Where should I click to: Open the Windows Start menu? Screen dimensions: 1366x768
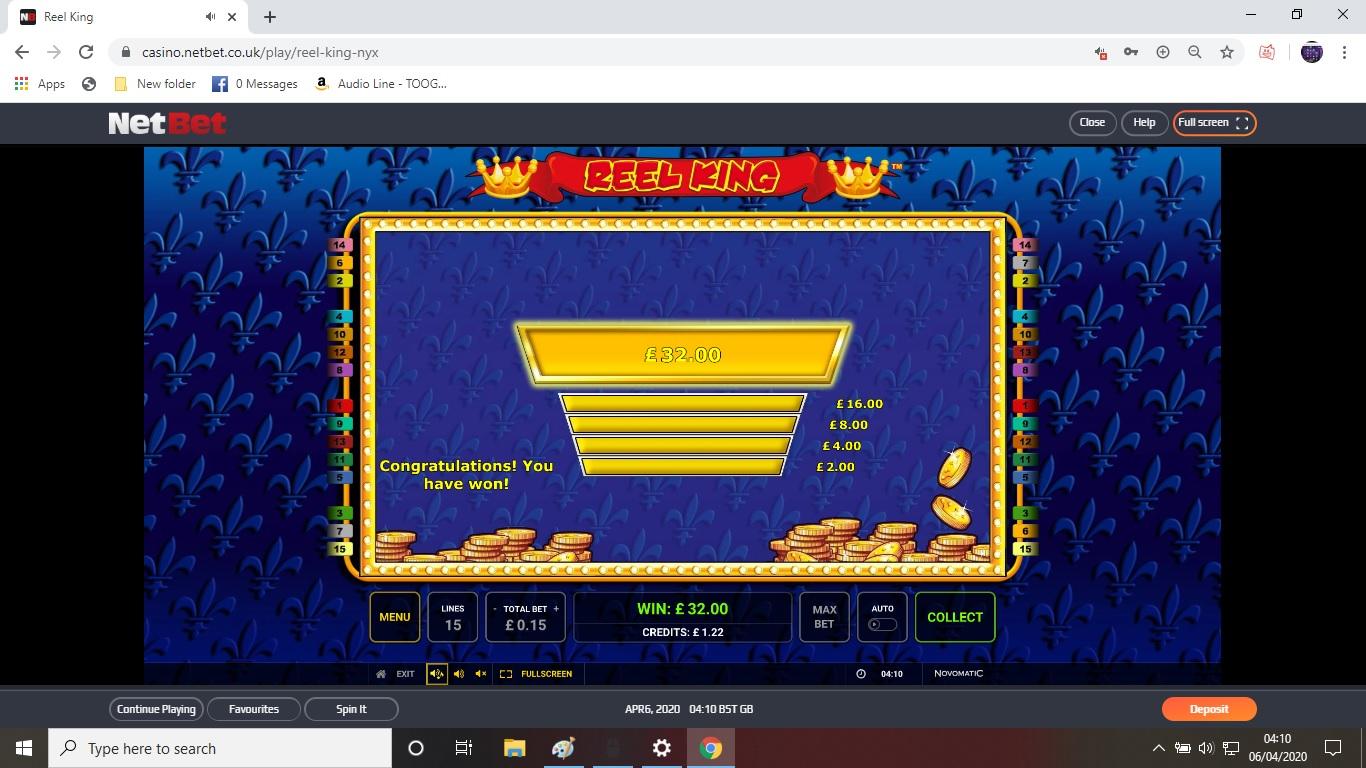click(x=24, y=748)
